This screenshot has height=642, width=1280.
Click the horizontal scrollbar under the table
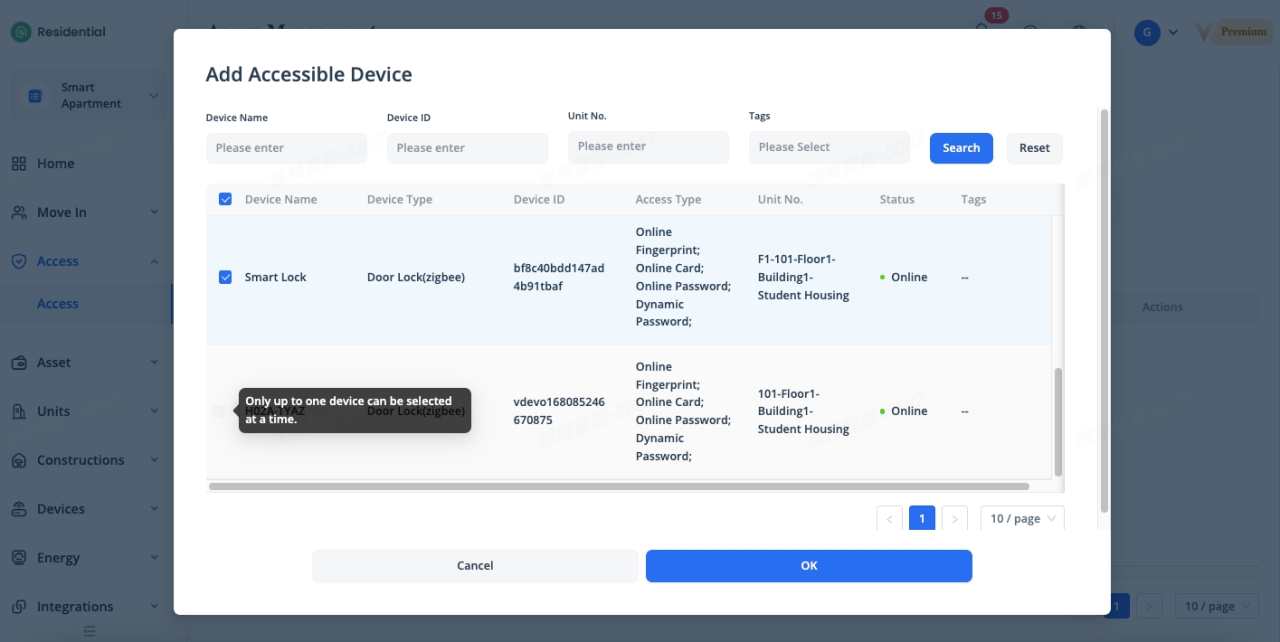click(x=618, y=487)
